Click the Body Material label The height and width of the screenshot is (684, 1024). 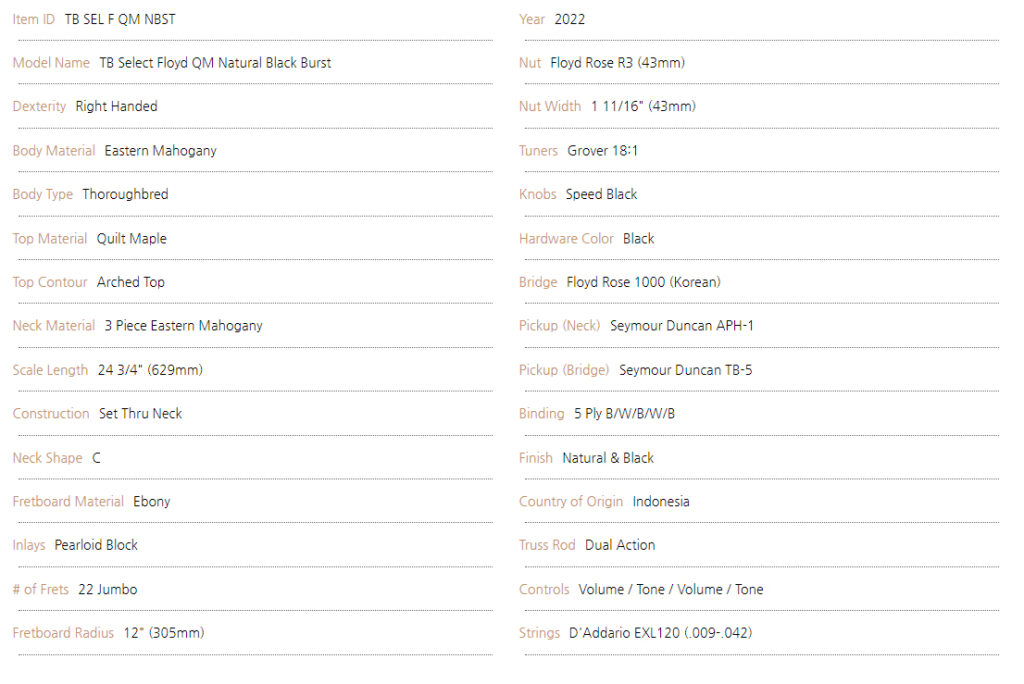click(x=54, y=151)
